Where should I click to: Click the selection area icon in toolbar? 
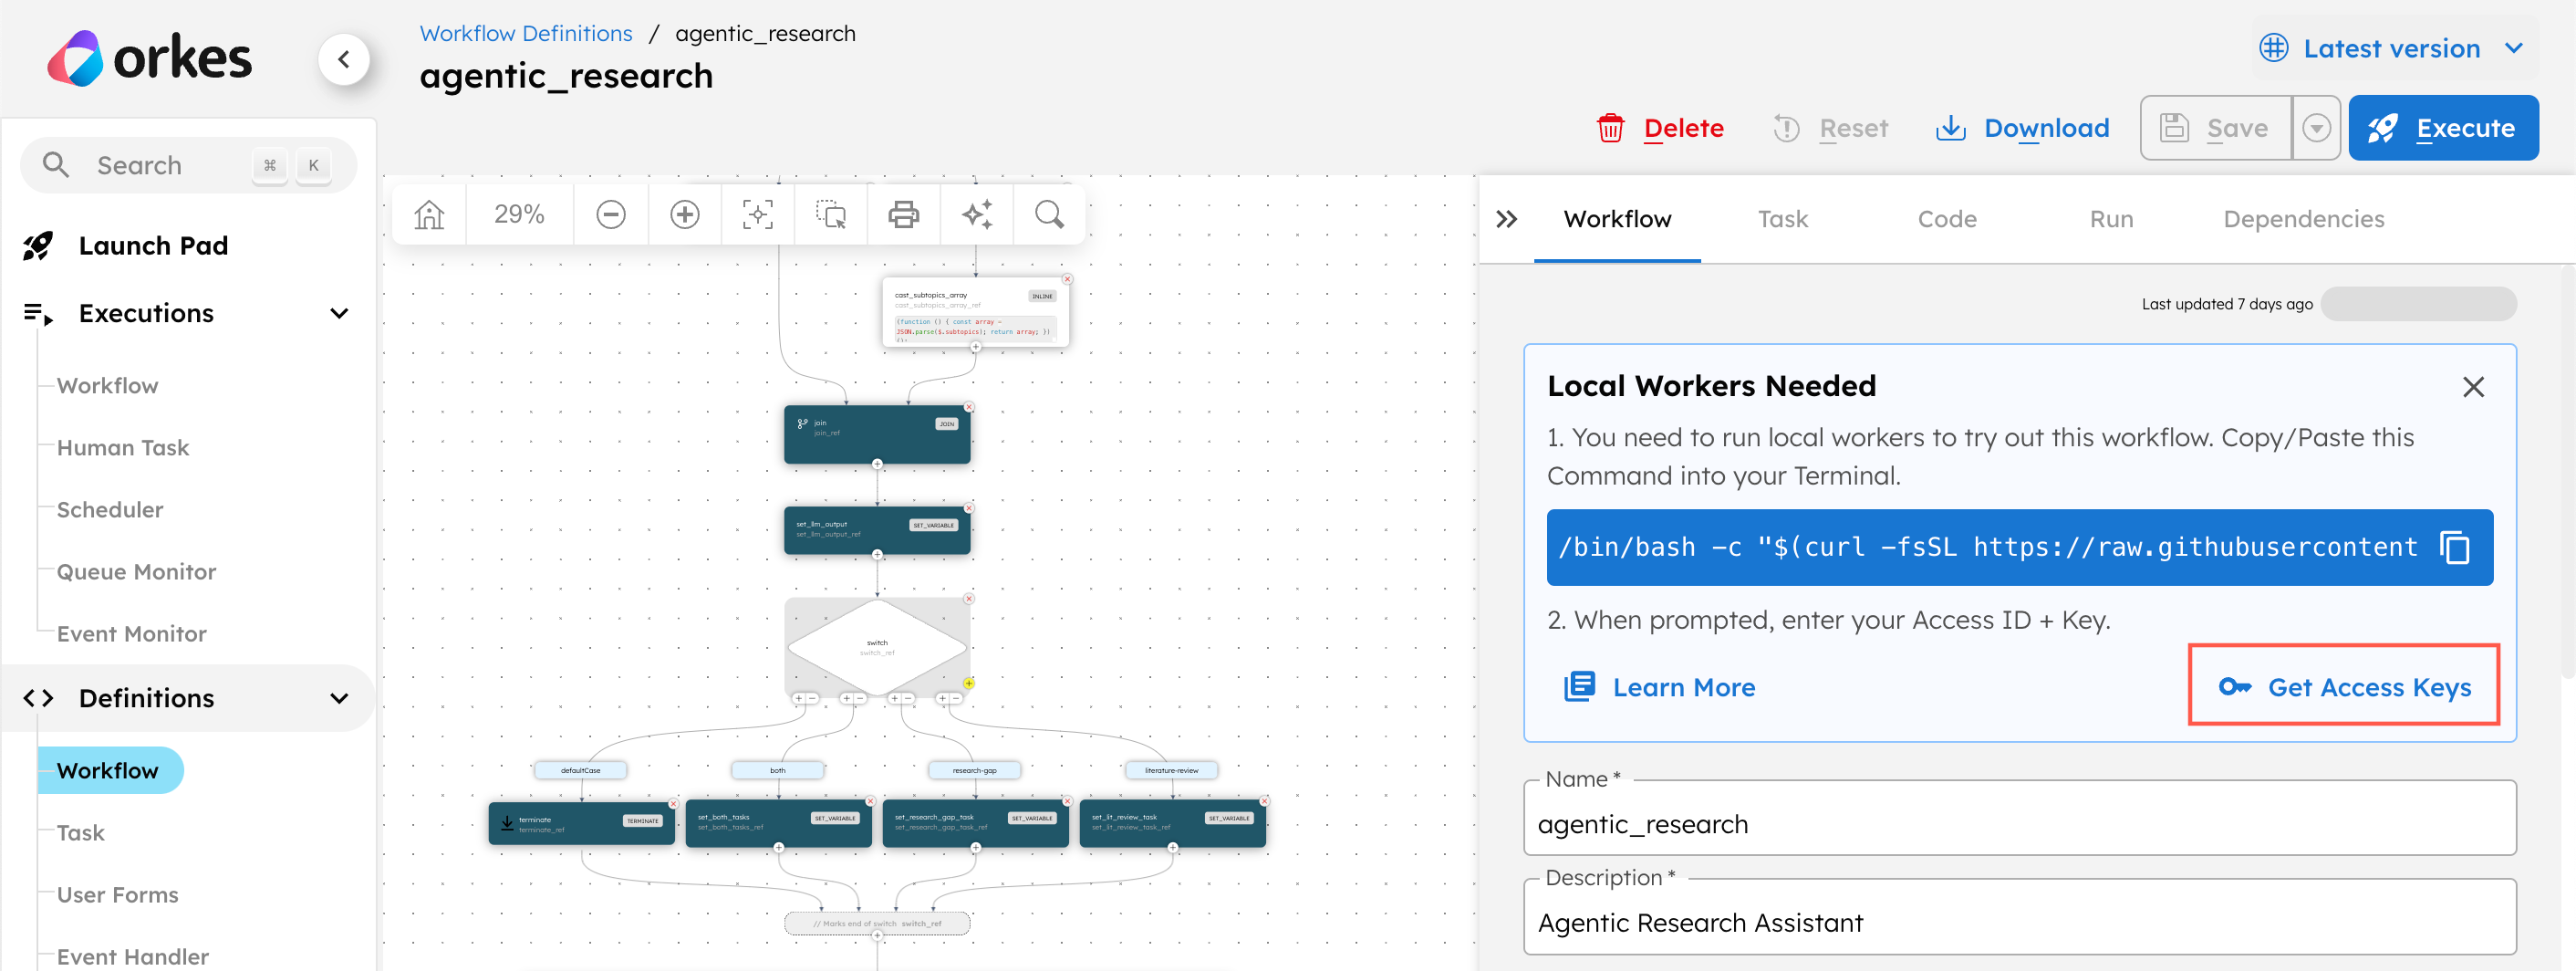pos(831,214)
